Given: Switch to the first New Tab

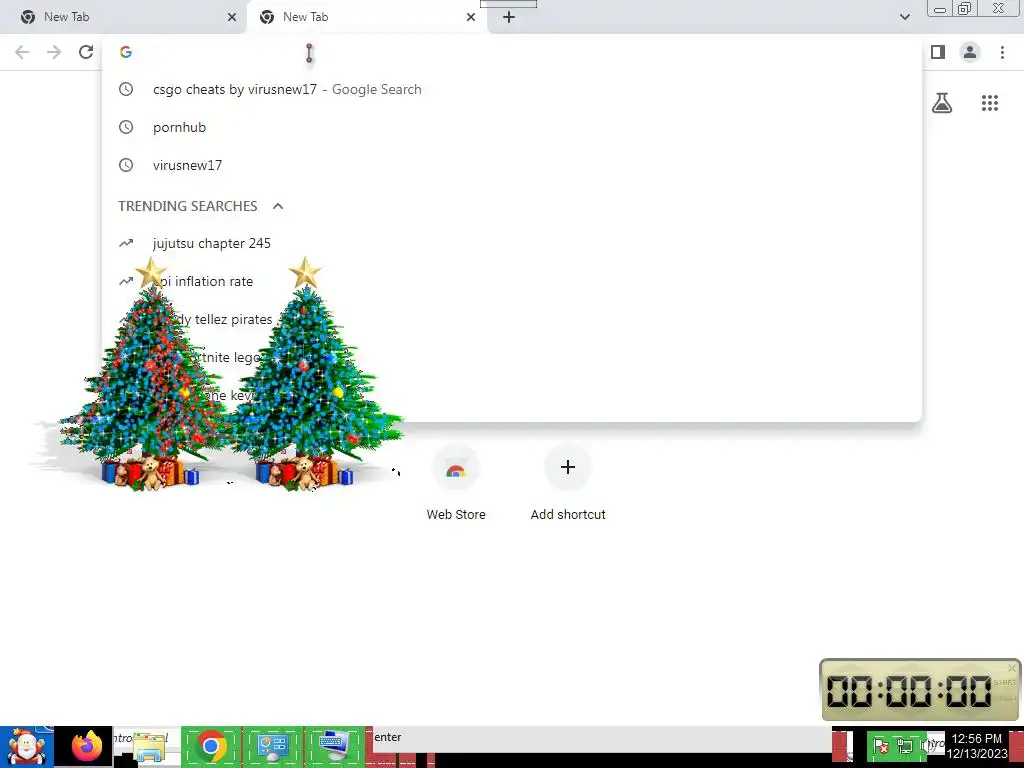Looking at the screenshot, I should 121,17.
